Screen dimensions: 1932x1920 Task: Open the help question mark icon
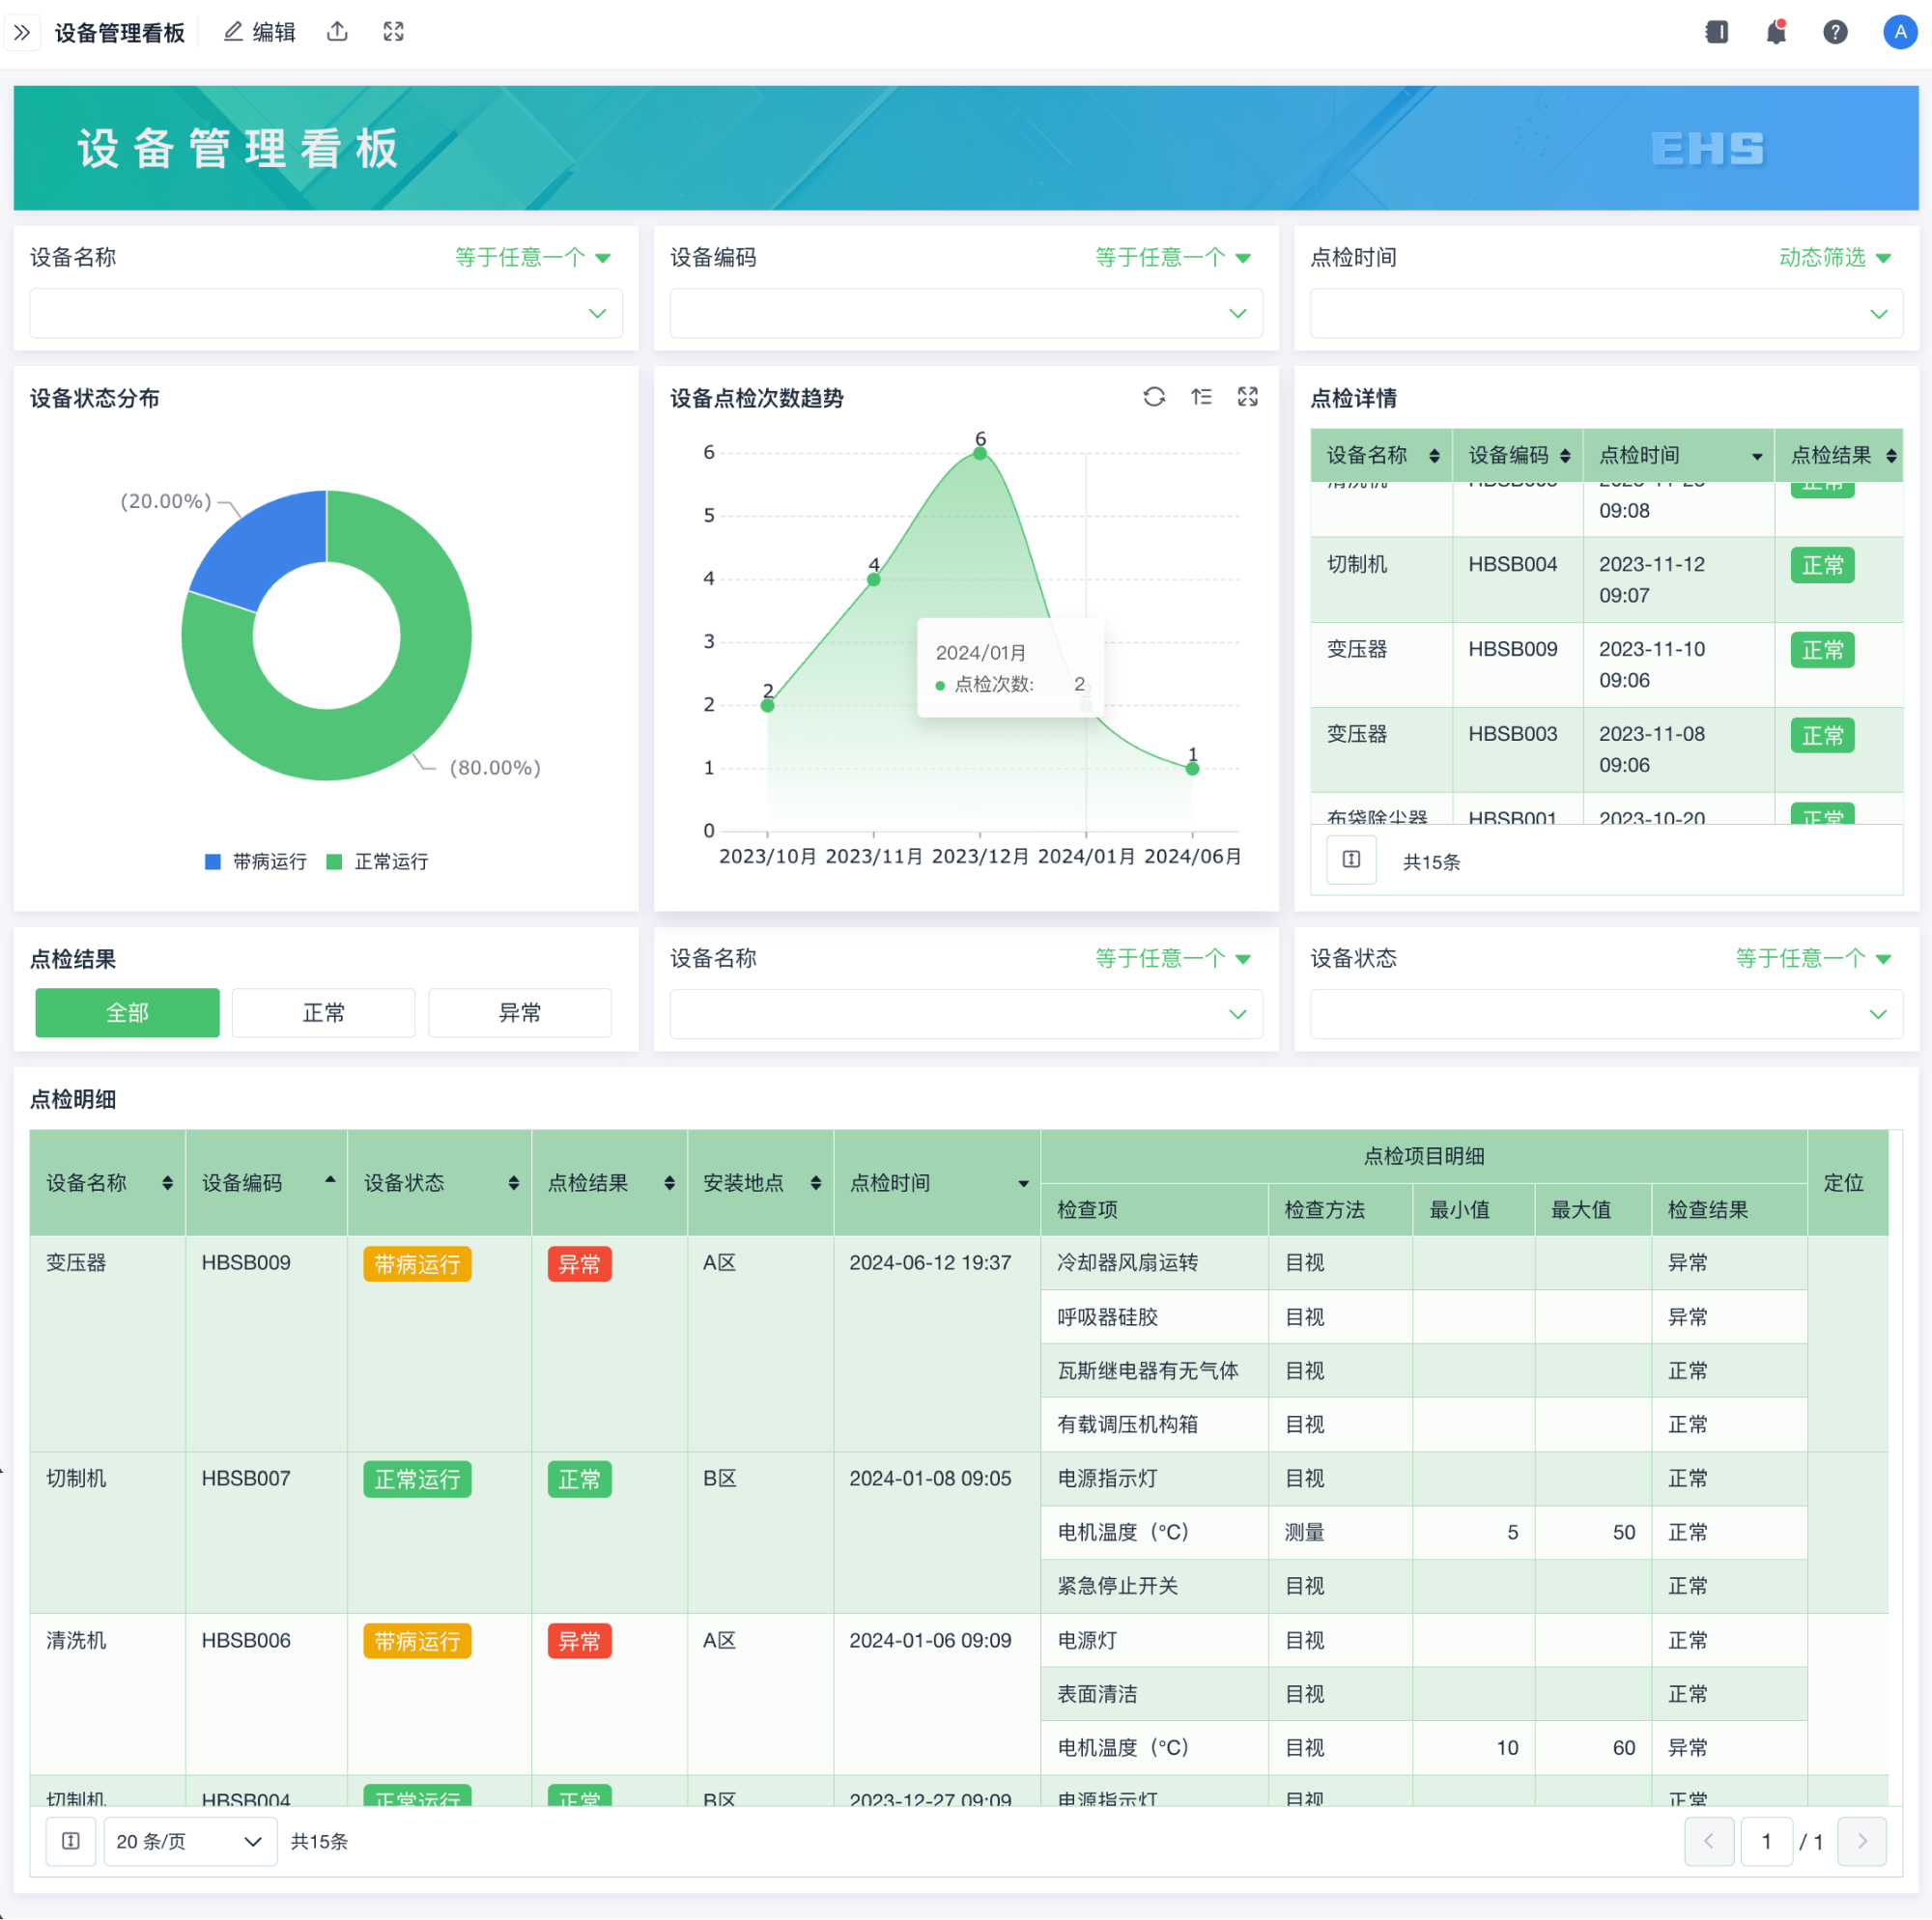[x=1835, y=33]
